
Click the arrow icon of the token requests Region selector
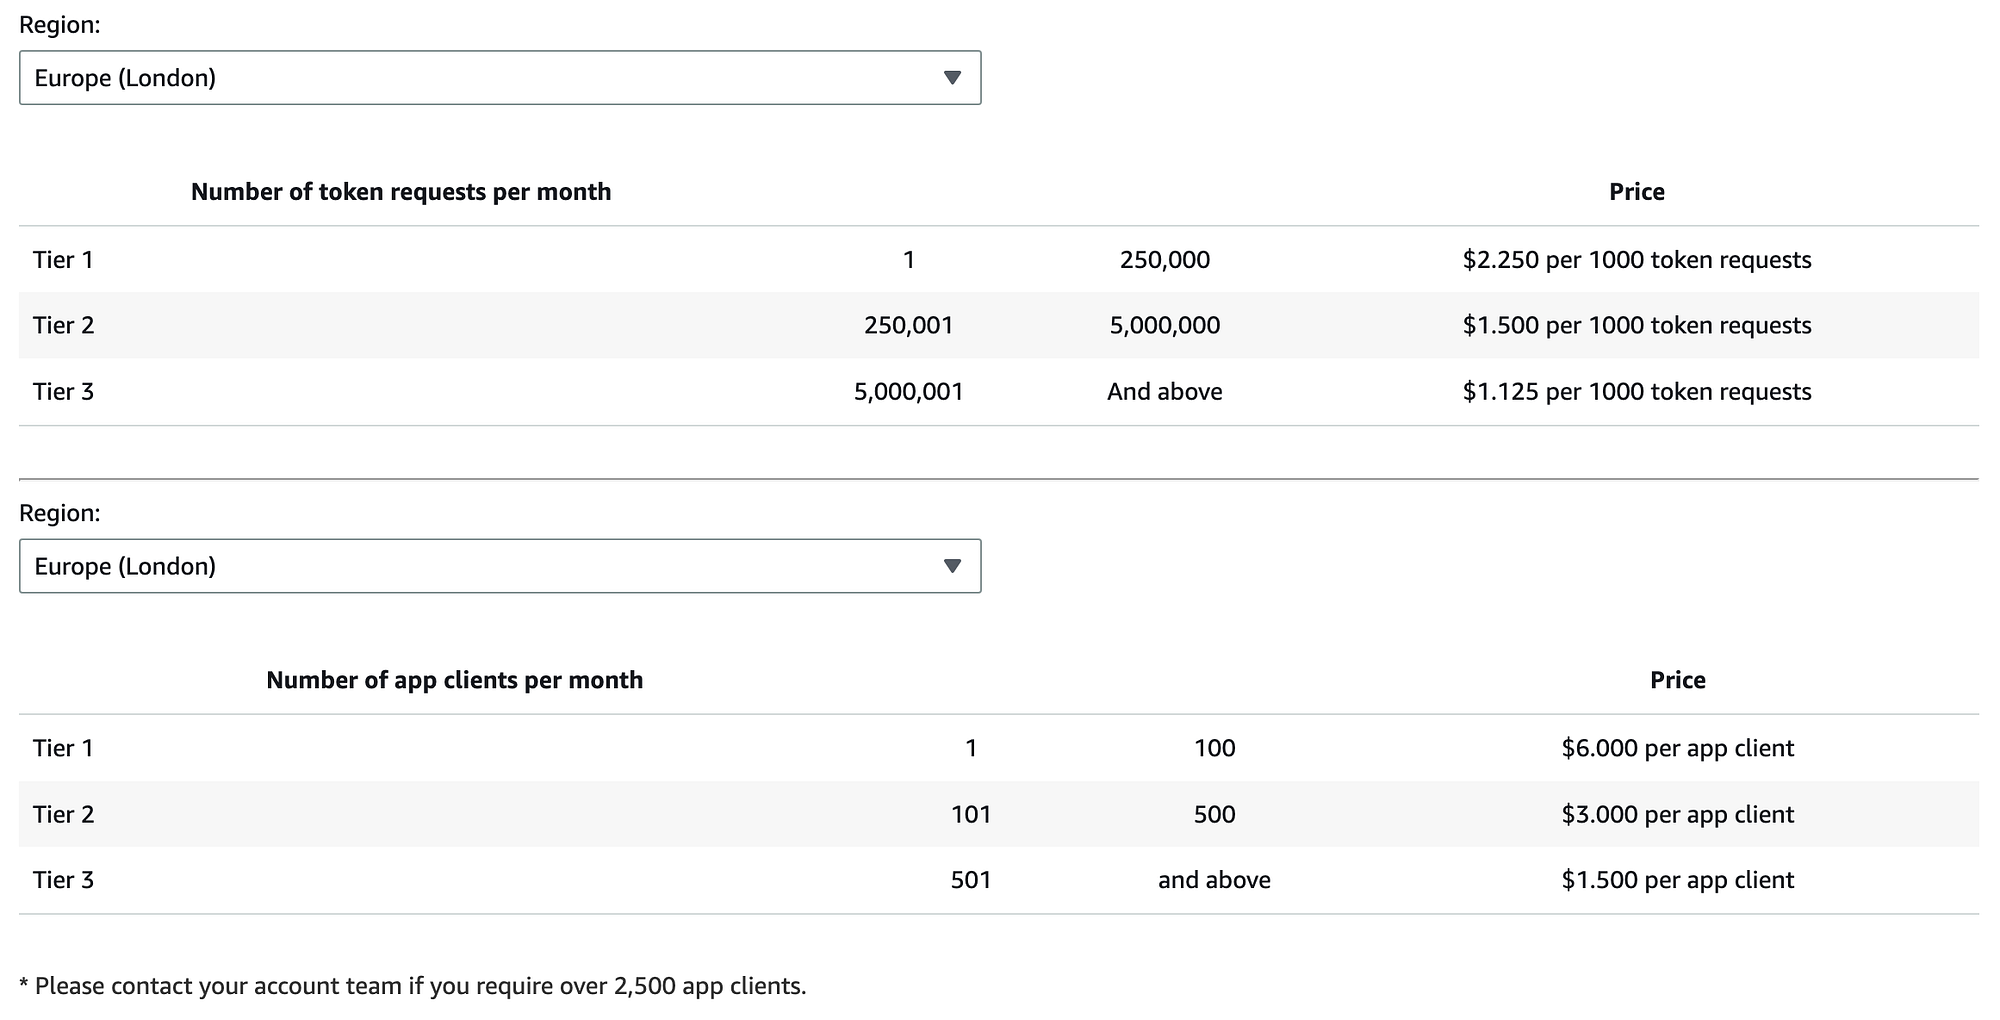click(952, 78)
